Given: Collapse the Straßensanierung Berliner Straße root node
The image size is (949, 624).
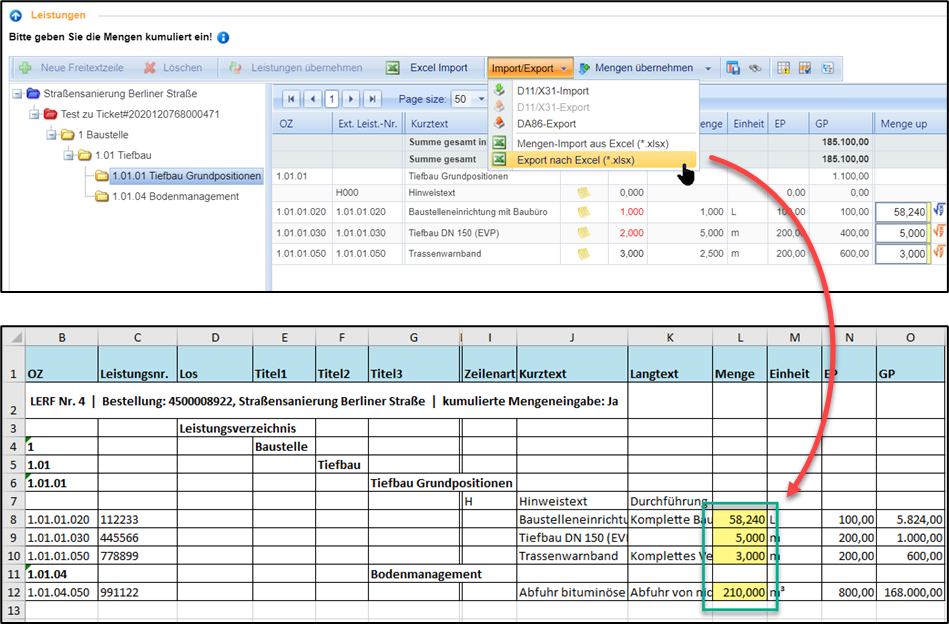Looking at the screenshot, I should tap(18, 93).
